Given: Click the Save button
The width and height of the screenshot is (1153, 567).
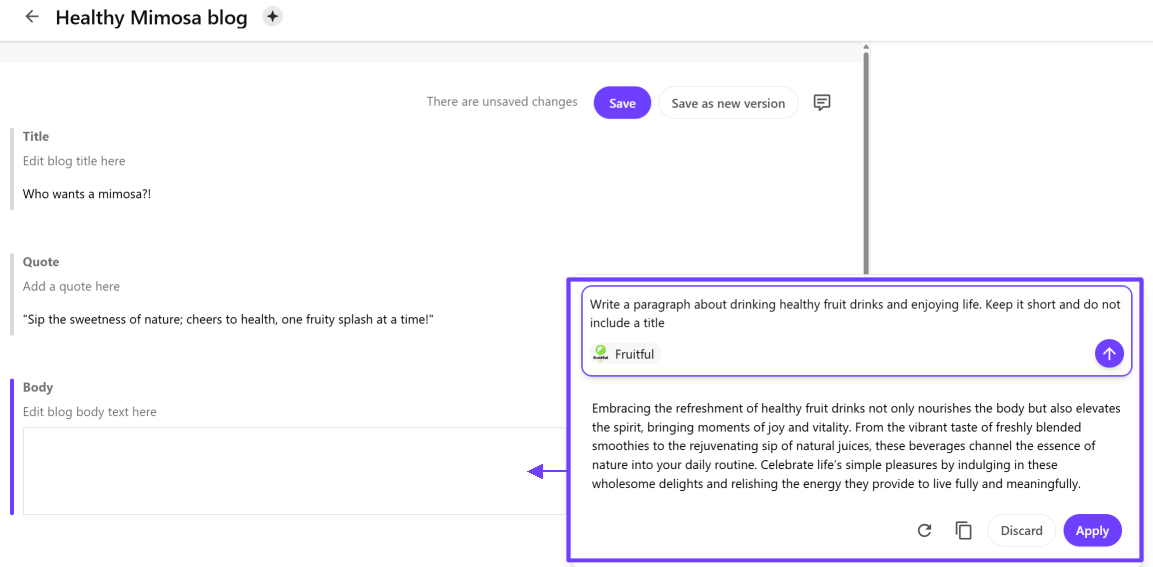Looking at the screenshot, I should tap(622, 103).
